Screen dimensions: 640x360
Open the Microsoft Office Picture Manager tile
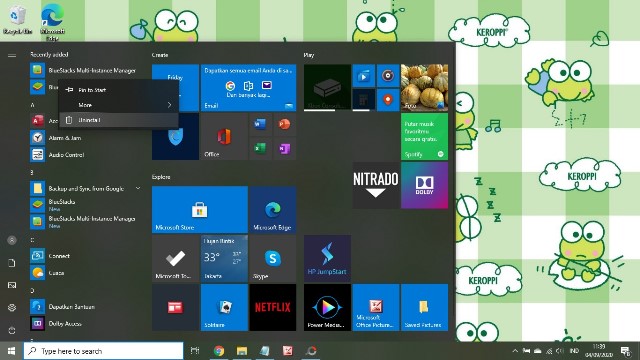point(376,307)
